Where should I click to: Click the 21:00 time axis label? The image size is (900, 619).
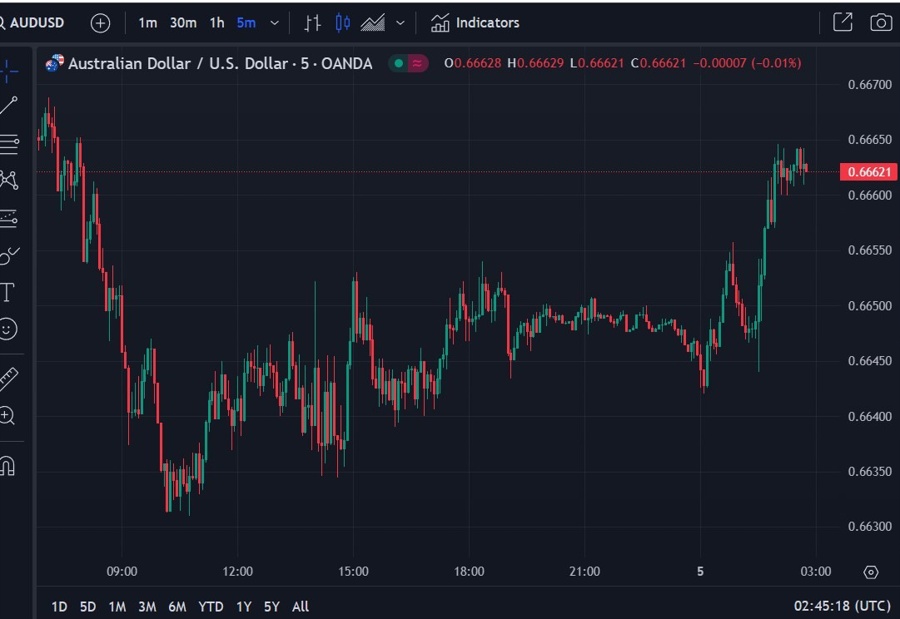[x=584, y=571]
